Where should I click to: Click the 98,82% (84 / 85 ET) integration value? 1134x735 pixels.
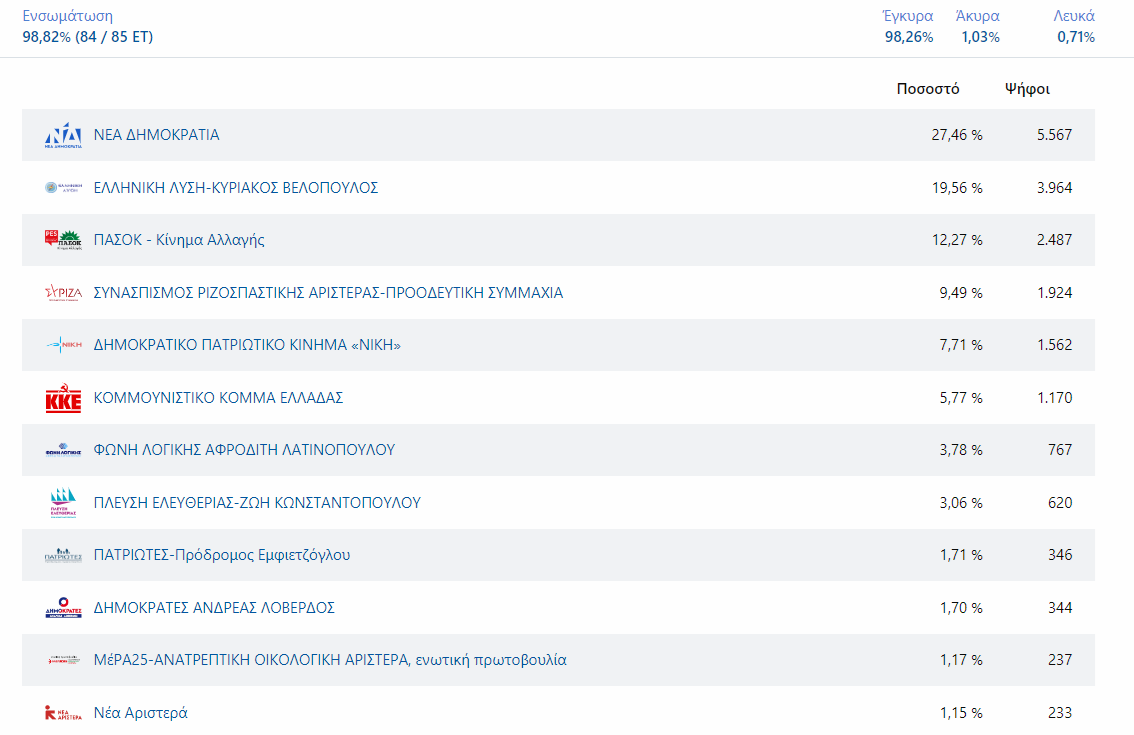coord(88,37)
